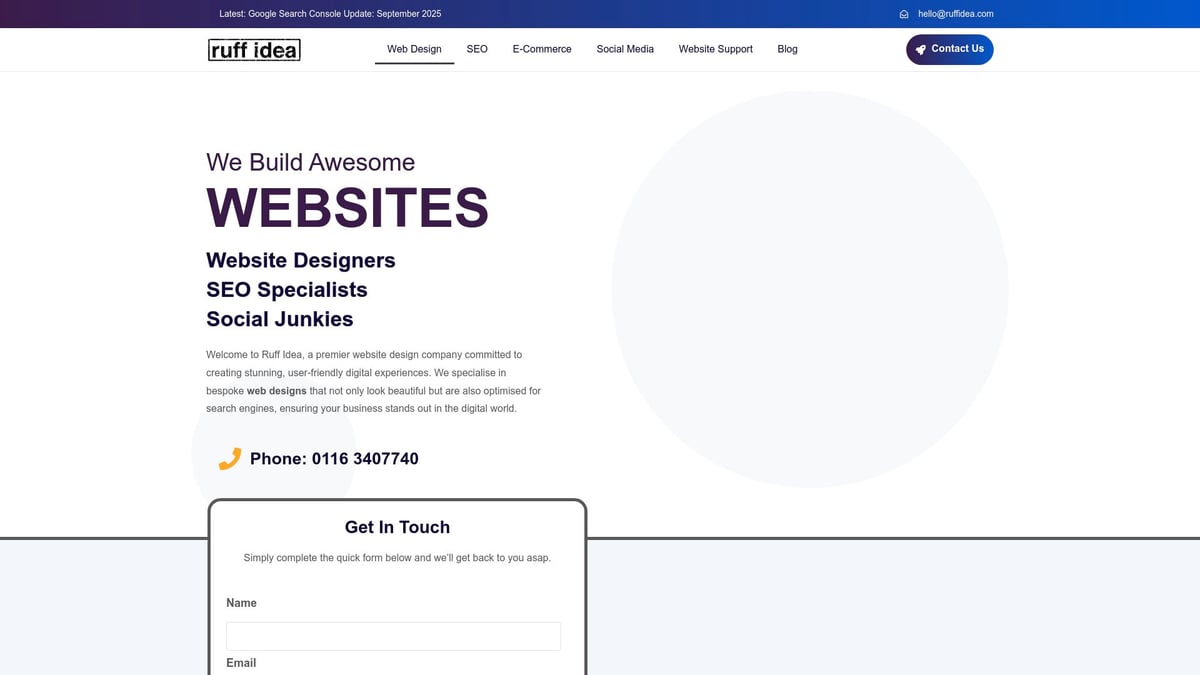Click the Get In Touch form heading

[396, 527]
